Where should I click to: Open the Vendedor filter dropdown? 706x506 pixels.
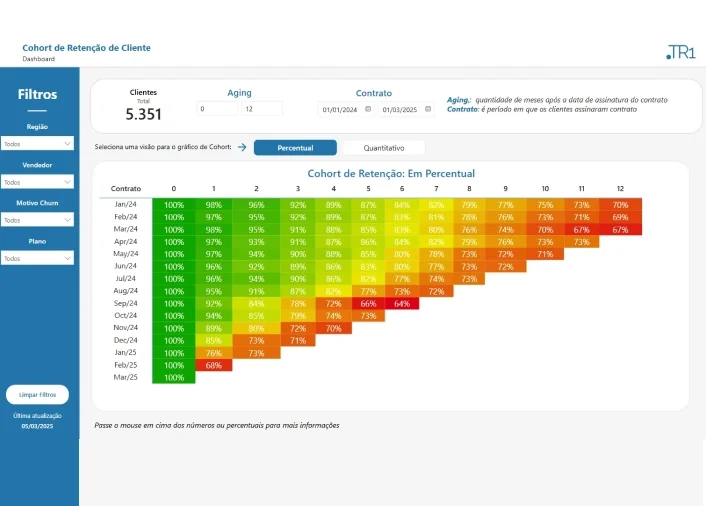tap(37, 182)
